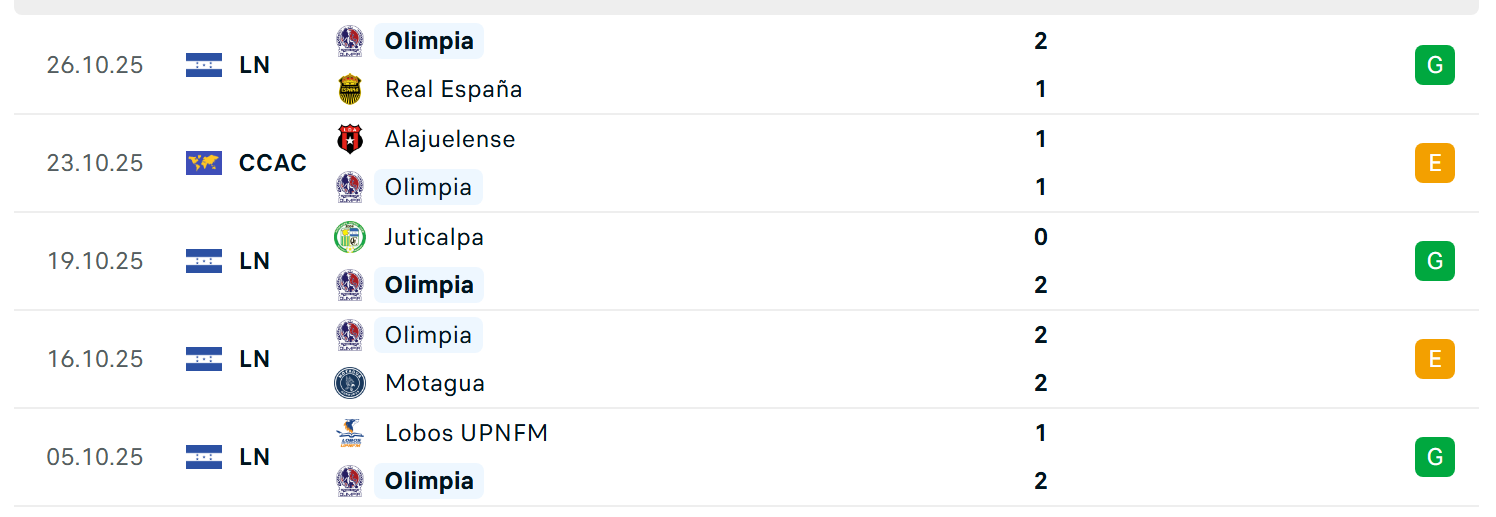Click the Alajuelense team crest
The height and width of the screenshot is (517, 1496).
click(349, 139)
